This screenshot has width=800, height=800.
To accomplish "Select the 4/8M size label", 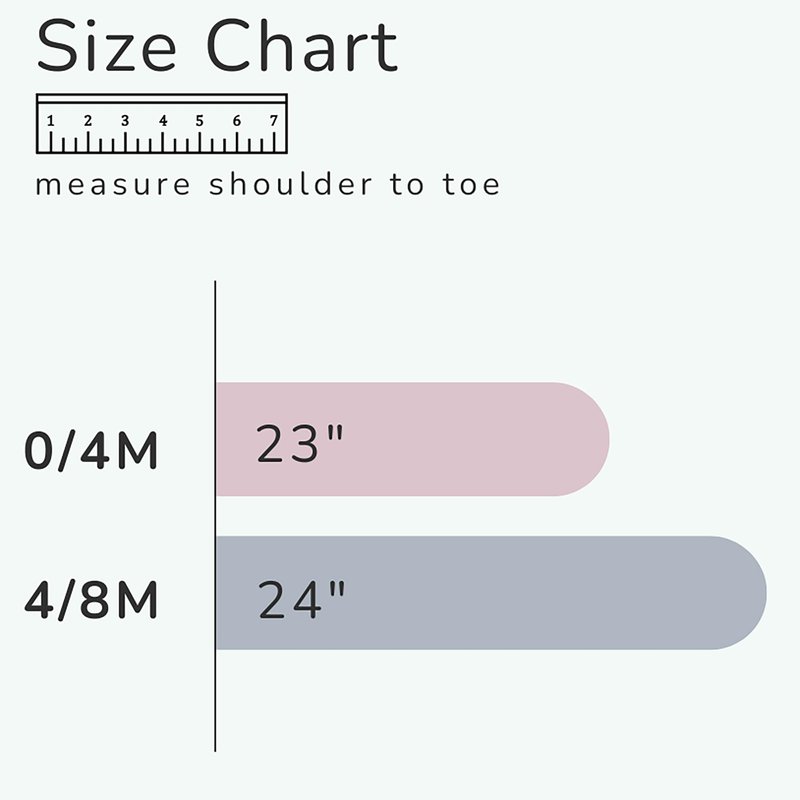I will (x=91, y=602).
